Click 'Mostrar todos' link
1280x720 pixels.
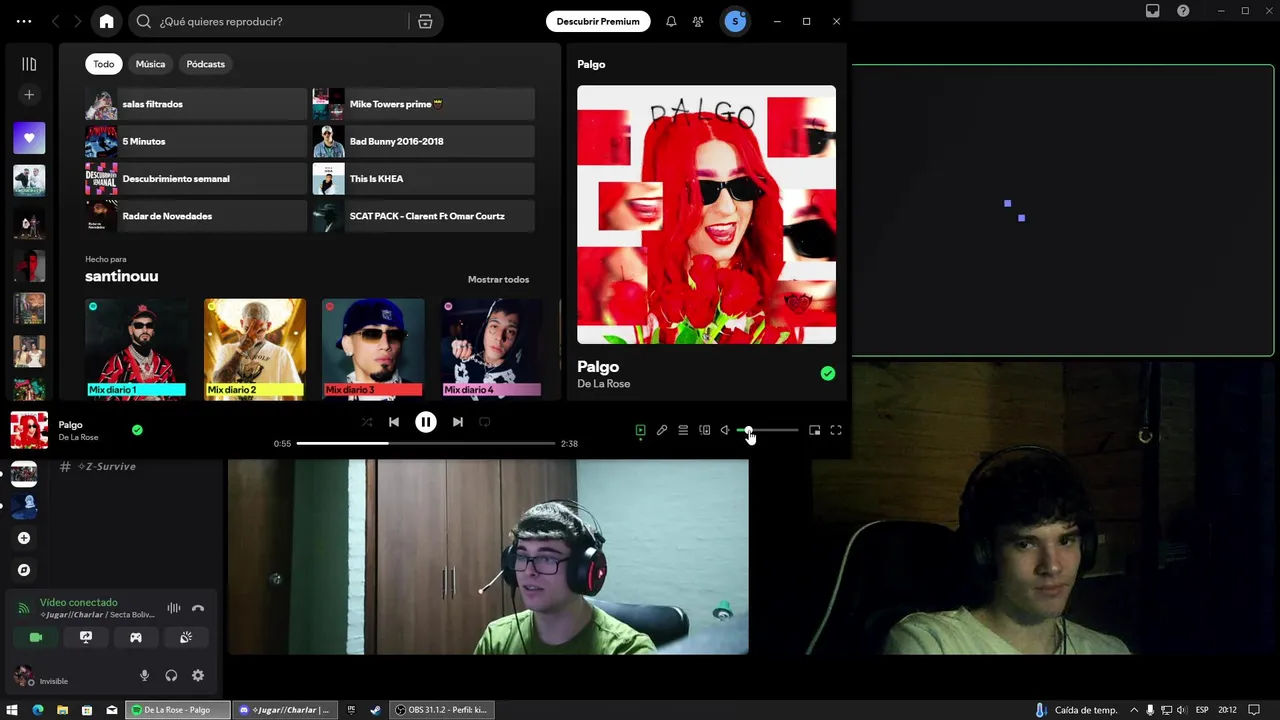[x=498, y=279]
